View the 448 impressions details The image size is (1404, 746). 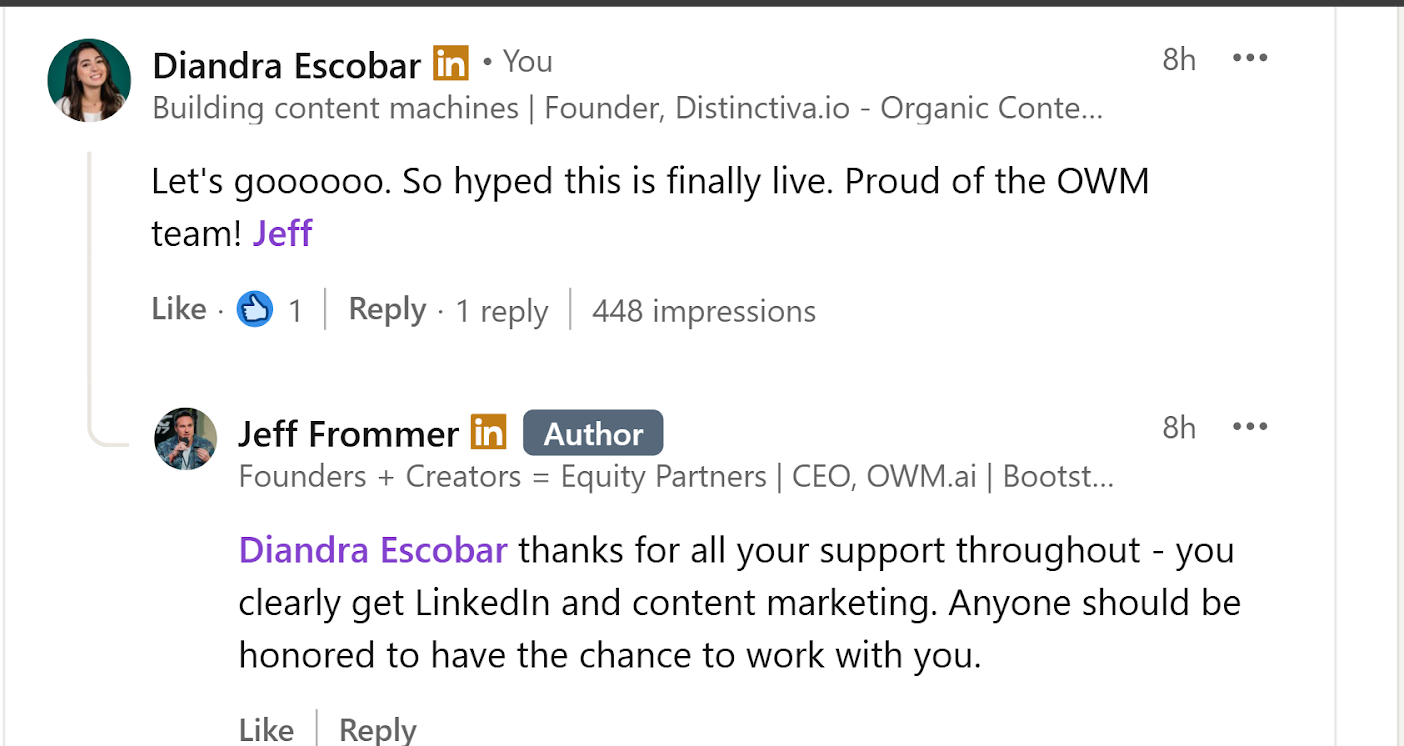pyautogui.click(x=704, y=311)
